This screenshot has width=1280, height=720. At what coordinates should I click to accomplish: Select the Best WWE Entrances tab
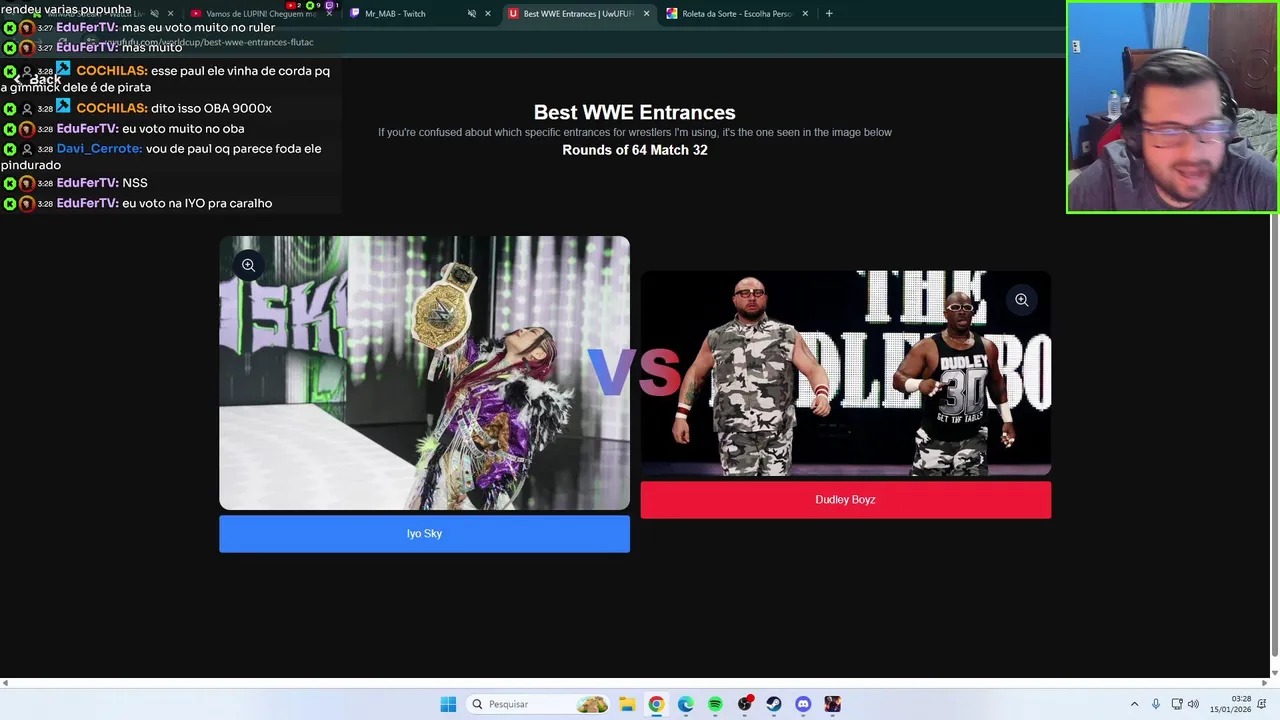click(x=578, y=14)
